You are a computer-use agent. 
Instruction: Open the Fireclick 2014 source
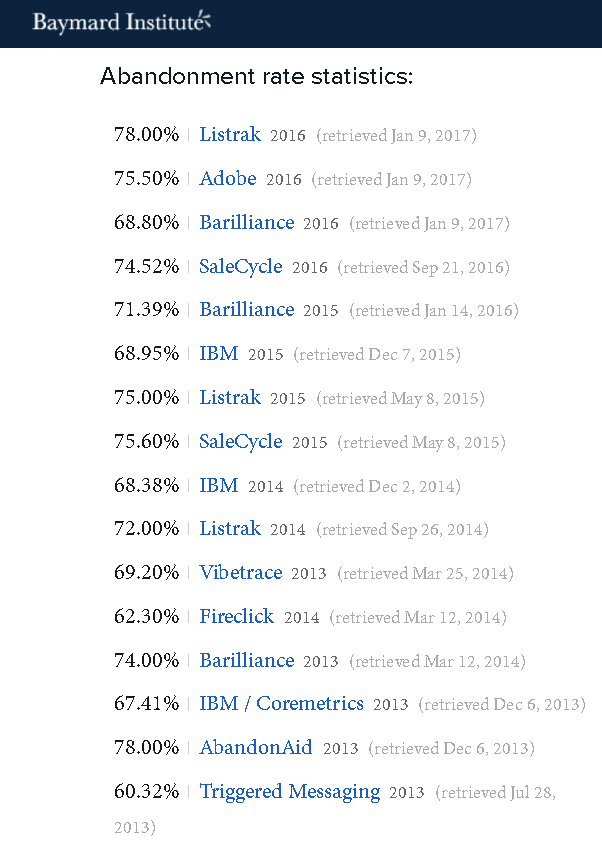click(x=236, y=617)
